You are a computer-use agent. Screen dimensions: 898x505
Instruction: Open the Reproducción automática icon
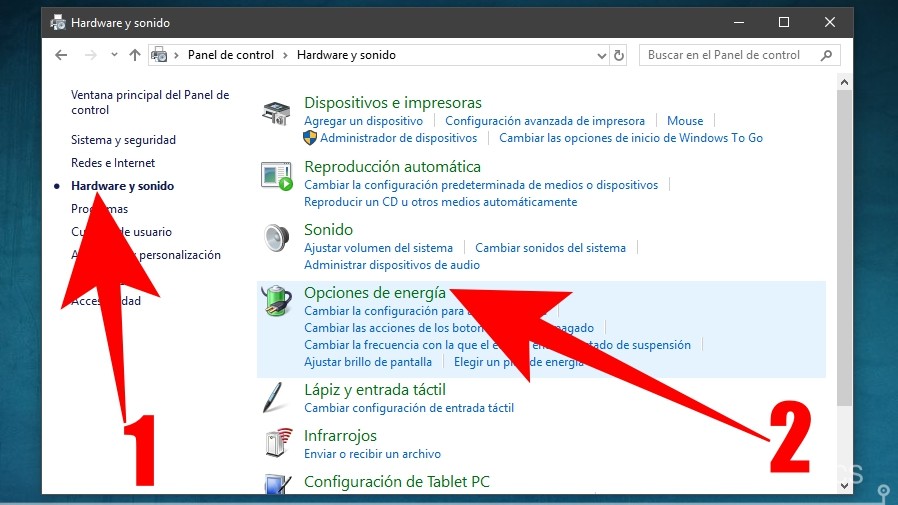(x=277, y=176)
